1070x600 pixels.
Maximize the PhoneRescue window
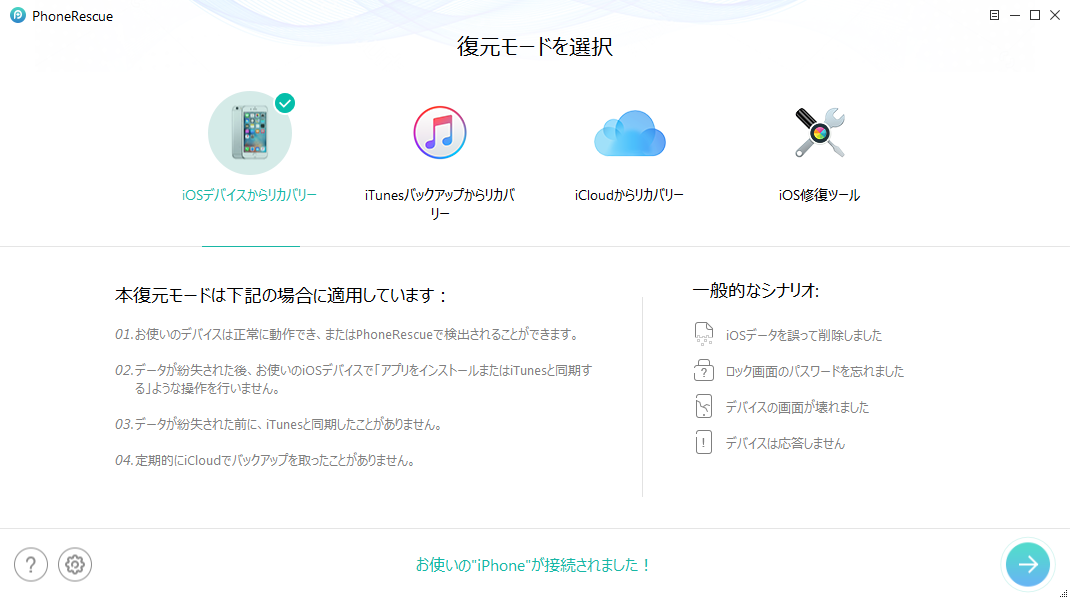pyautogui.click(x=1035, y=15)
